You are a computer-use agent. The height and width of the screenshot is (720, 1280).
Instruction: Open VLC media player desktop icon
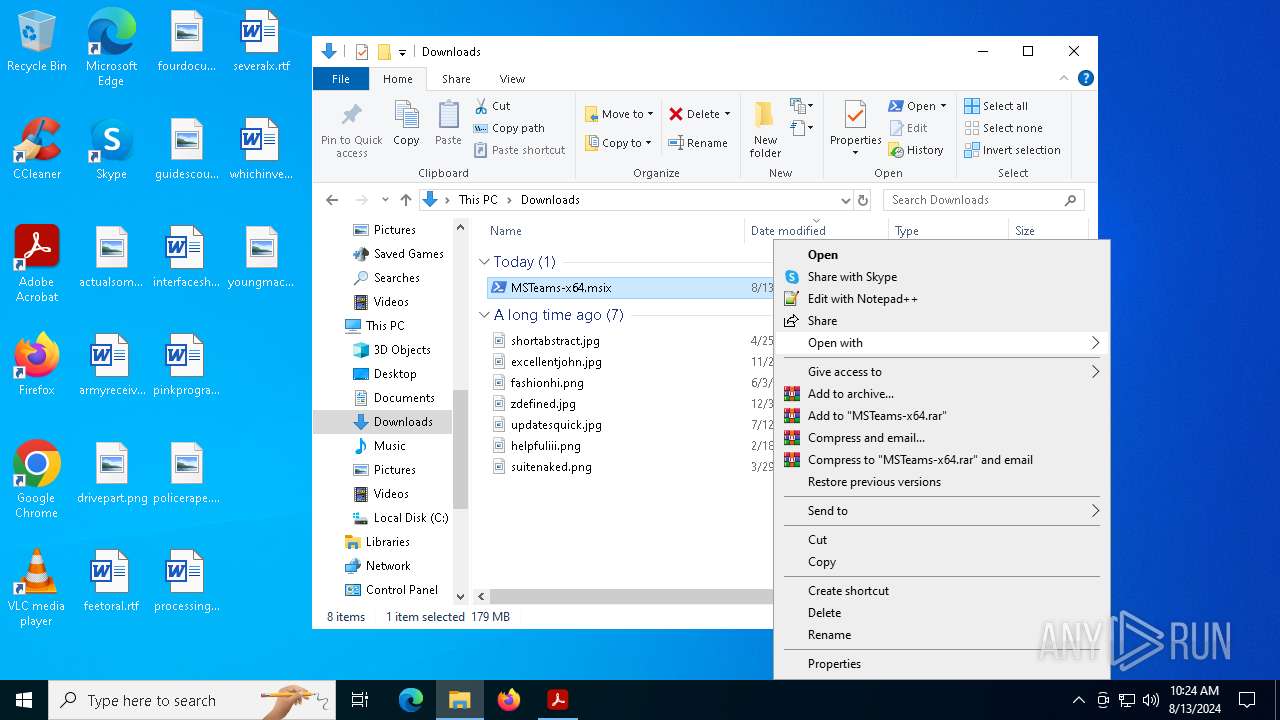pyautogui.click(x=37, y=588)
